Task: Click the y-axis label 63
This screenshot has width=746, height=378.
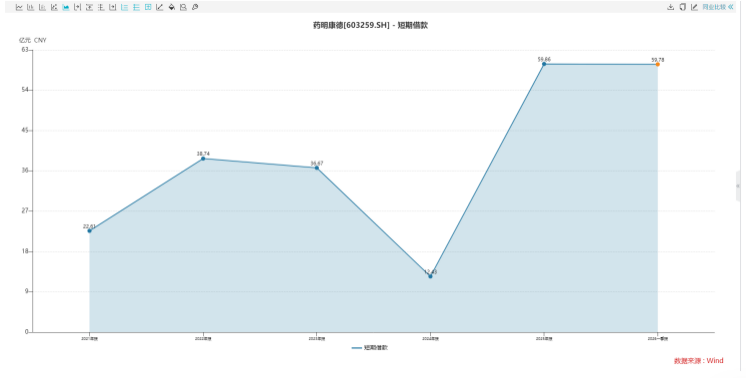Action: click(25, 49)
